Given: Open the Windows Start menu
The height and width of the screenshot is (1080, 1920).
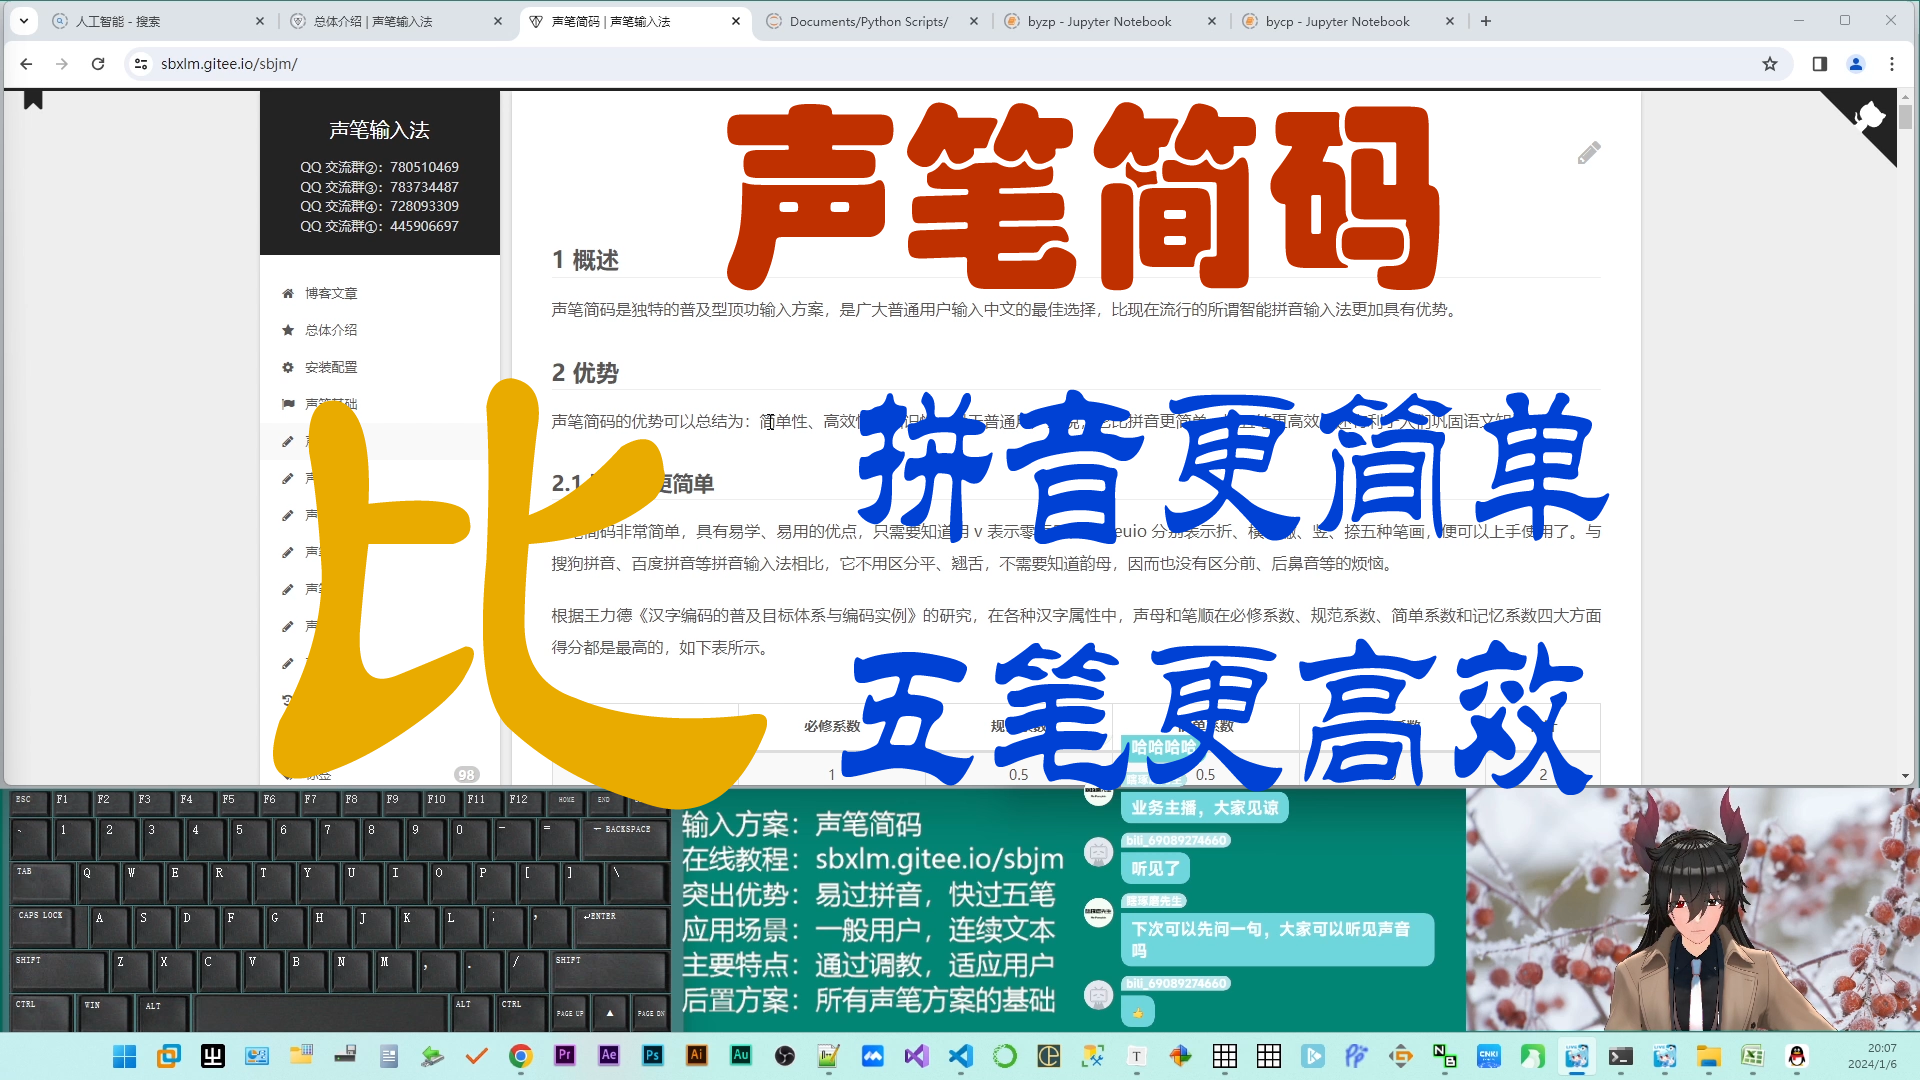Looking at the screenshot, I should click(125, 1055).
